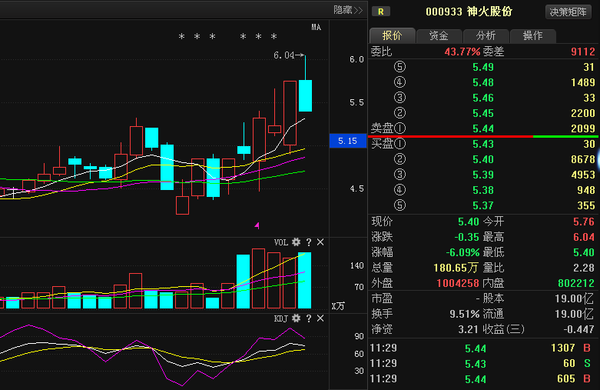Click the blue 5.15 price axis marker
The height and width of the screenshot is (390, 600).
pyautogui.click(x=348, y=141)
